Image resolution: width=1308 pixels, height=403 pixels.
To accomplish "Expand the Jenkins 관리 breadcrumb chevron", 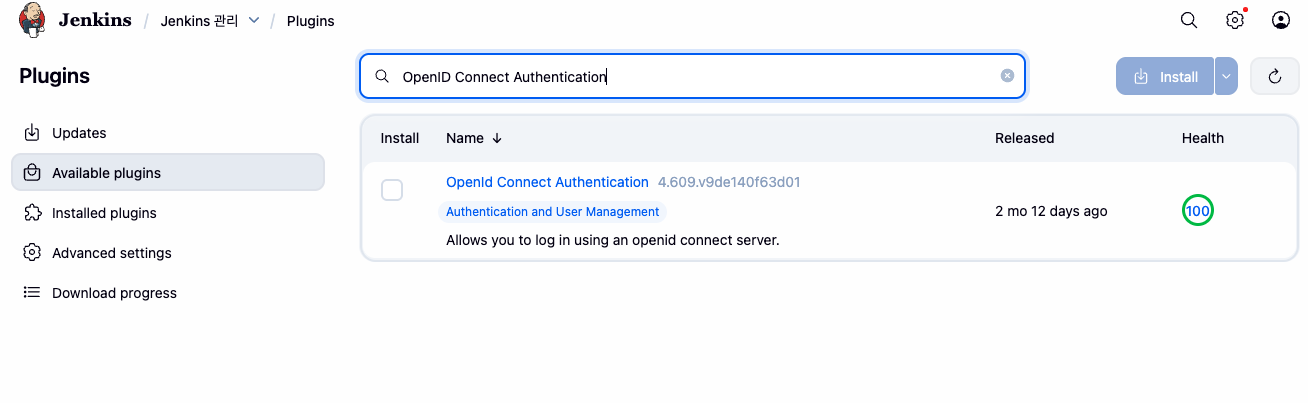I will click(x=253, y=20).
